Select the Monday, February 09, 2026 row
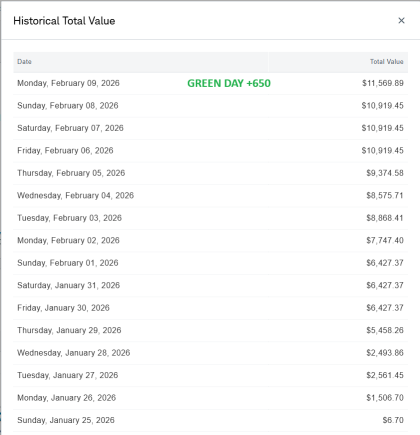Screen dimensions: 420x435 (x=211, y=83)
